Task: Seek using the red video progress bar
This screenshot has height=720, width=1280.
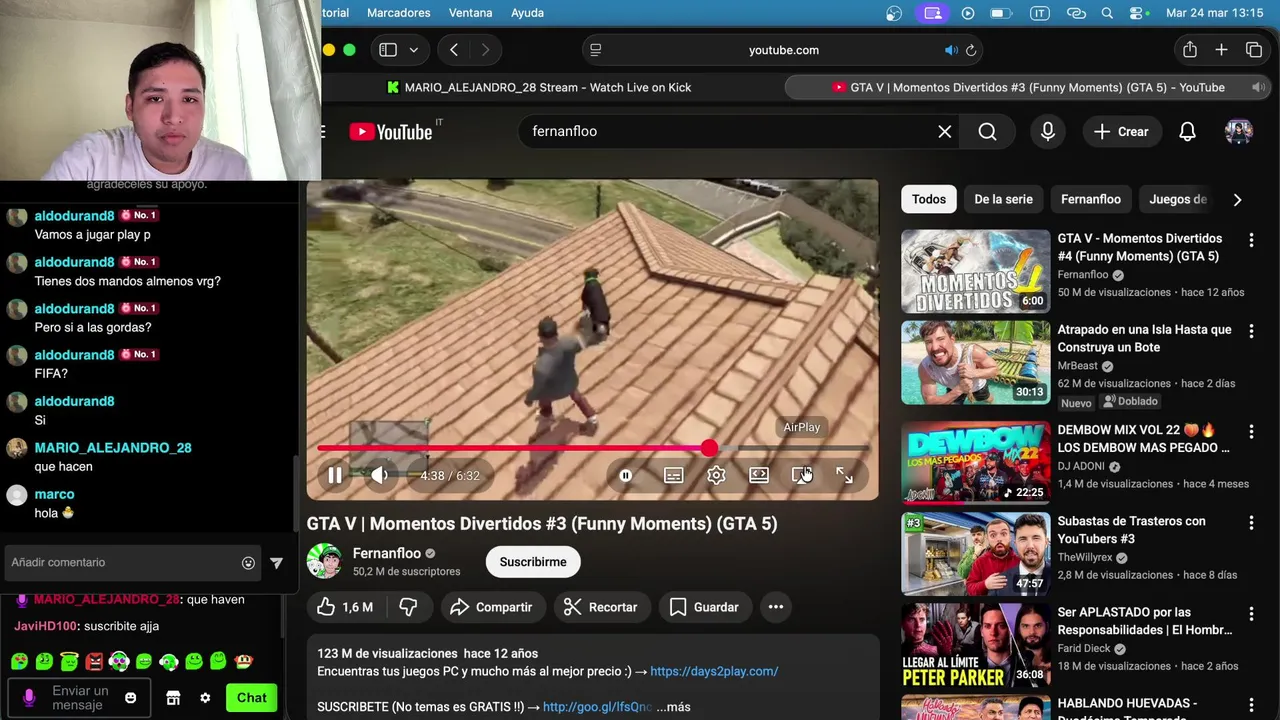Action: (x=592, y=448)
